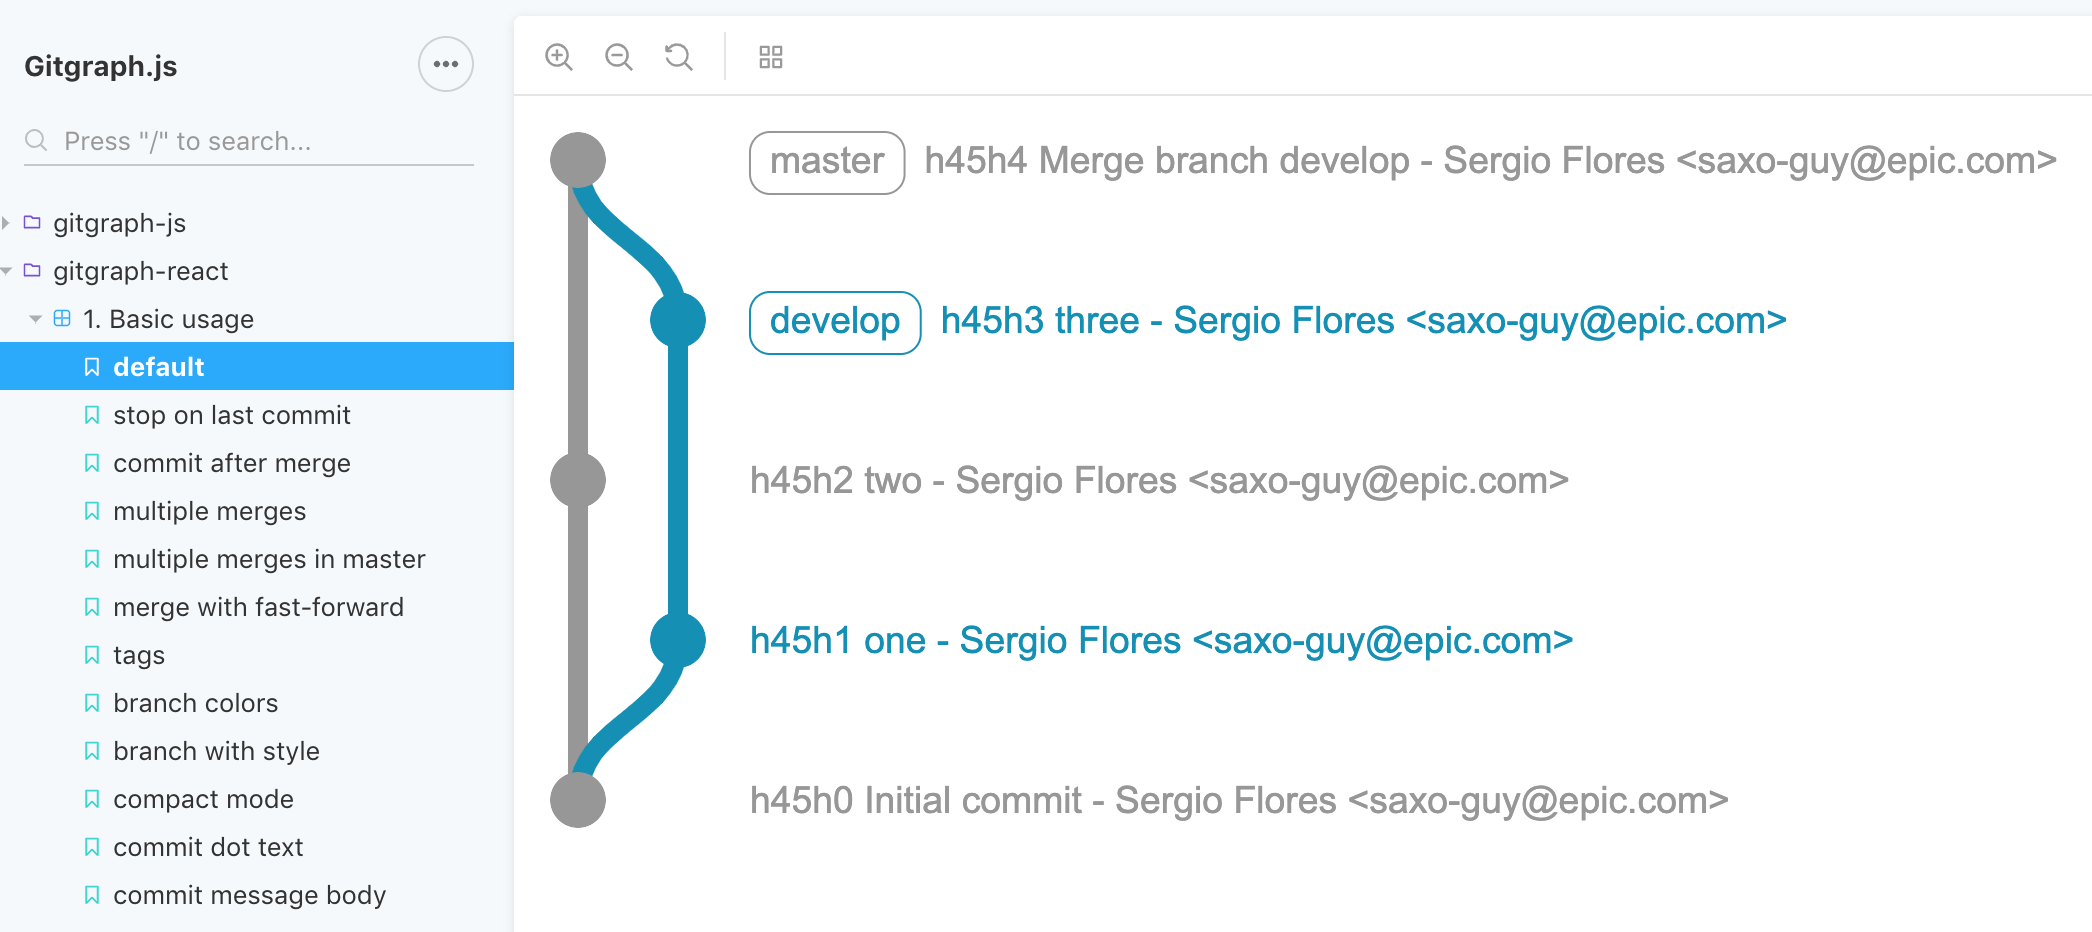Click the gray Initial commit dot
Image resolution: width=2092 pixels, height=932 pixels.
[578, 800]
